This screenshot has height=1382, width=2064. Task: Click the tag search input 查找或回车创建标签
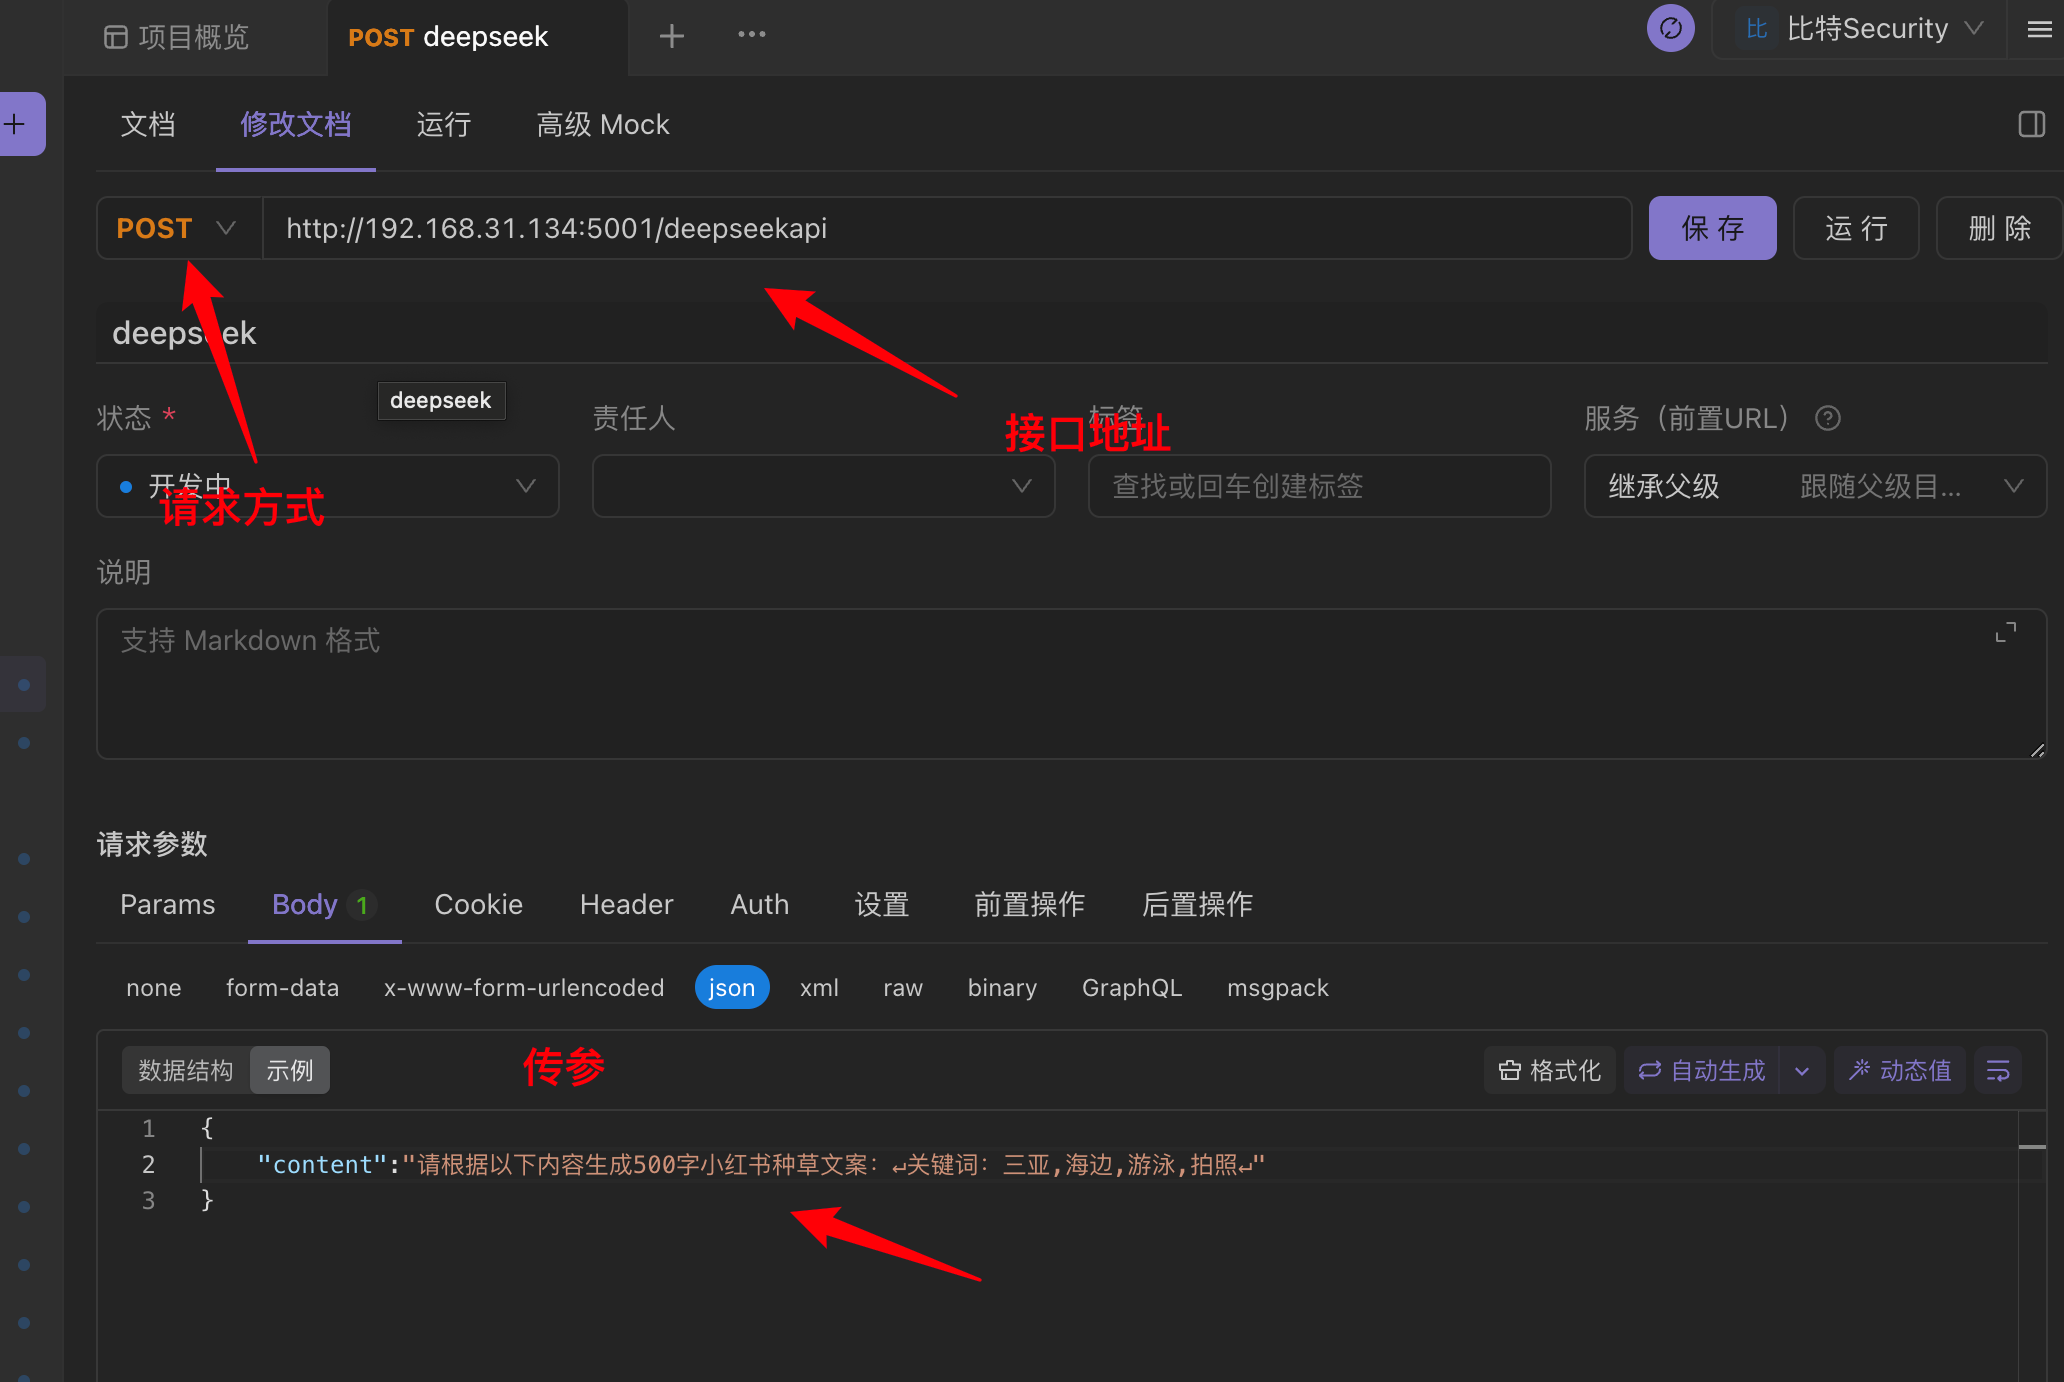[1318, 486]
